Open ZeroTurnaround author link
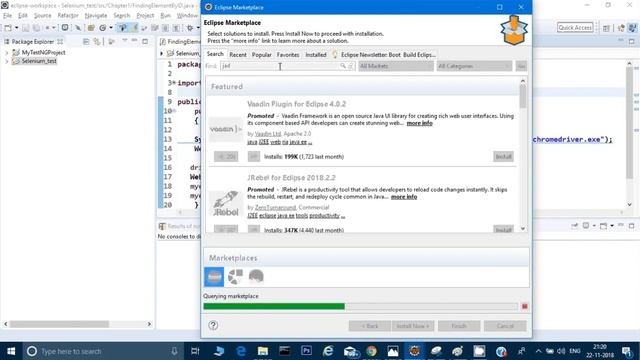This screenshot has height=360, width=640. click(x=276, y=207)
